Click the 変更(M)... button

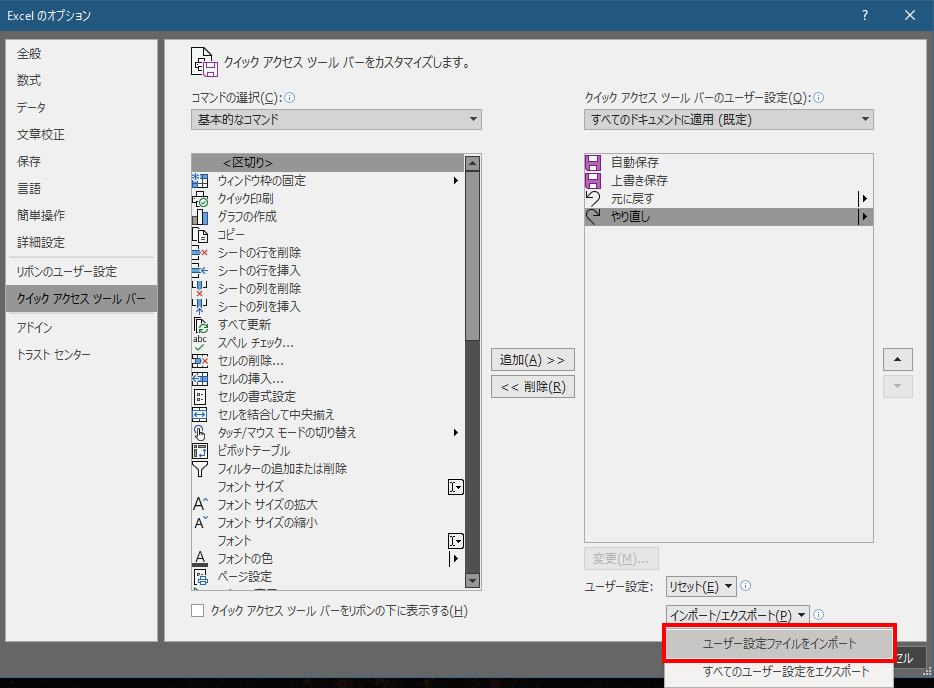pos(621,558)
